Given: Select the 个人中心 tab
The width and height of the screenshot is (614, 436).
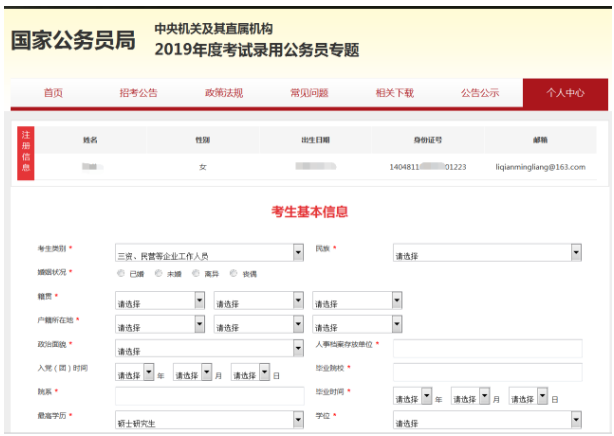Looking at the screenshot, I should pos(565,93).
